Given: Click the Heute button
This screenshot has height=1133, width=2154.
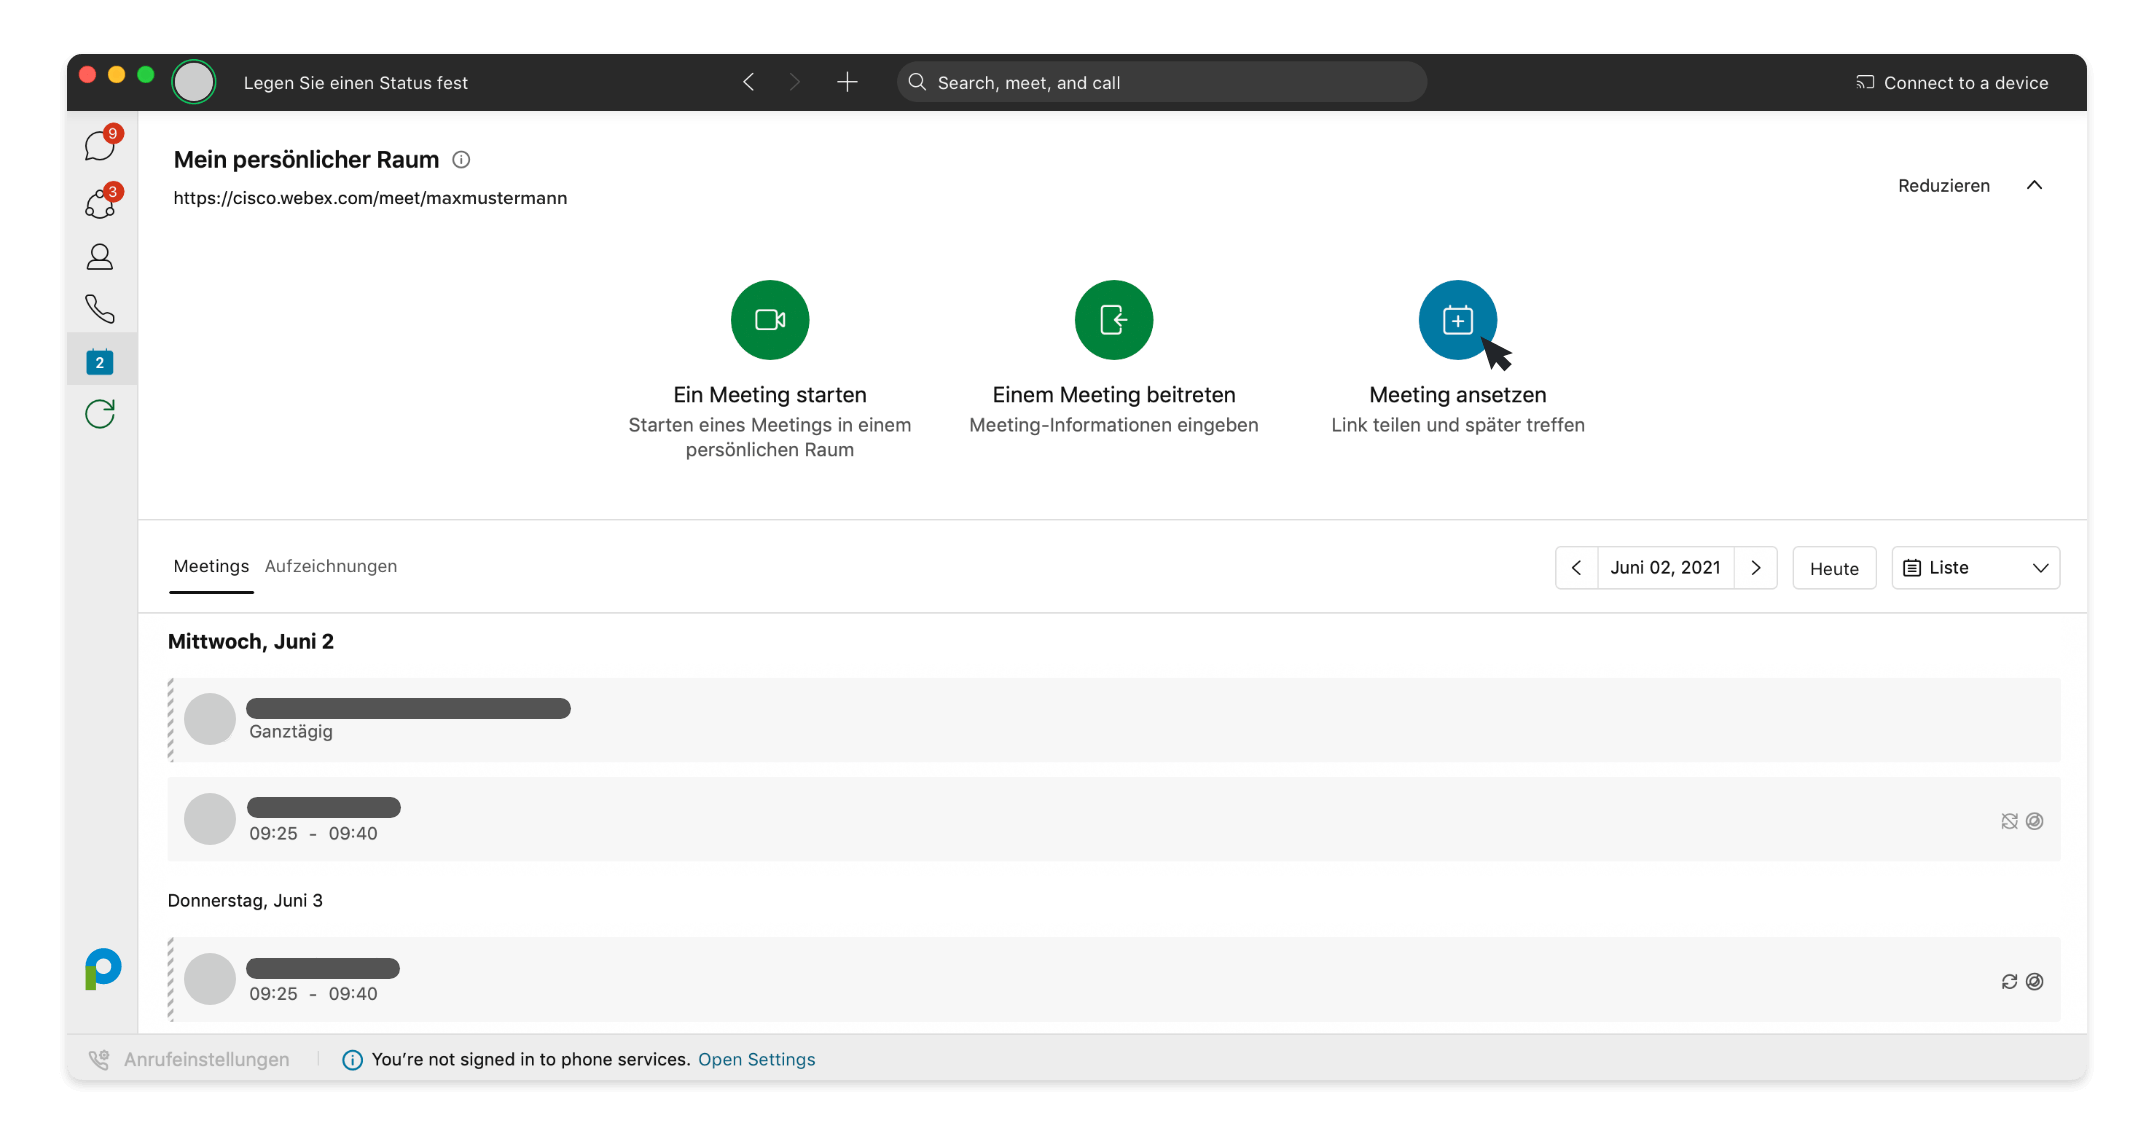Looking at the screenshot, I should 1834,568.
